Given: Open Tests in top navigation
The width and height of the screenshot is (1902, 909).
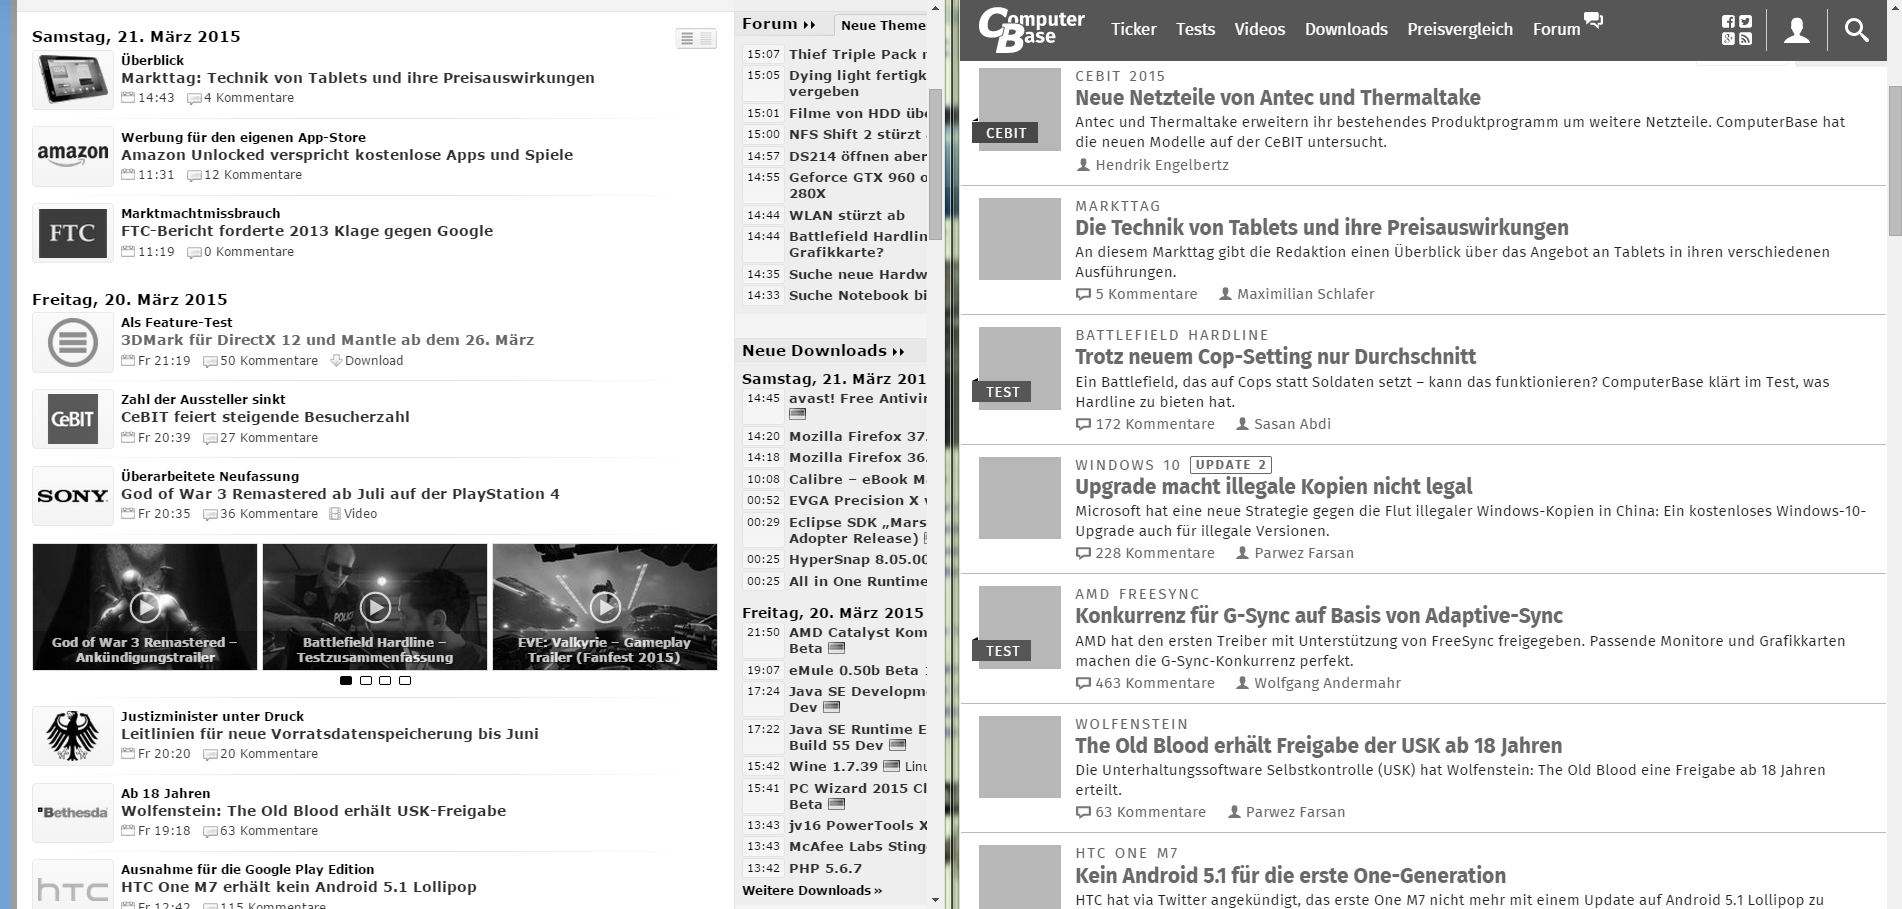Looking at the screenshot, I should 1195,29.
